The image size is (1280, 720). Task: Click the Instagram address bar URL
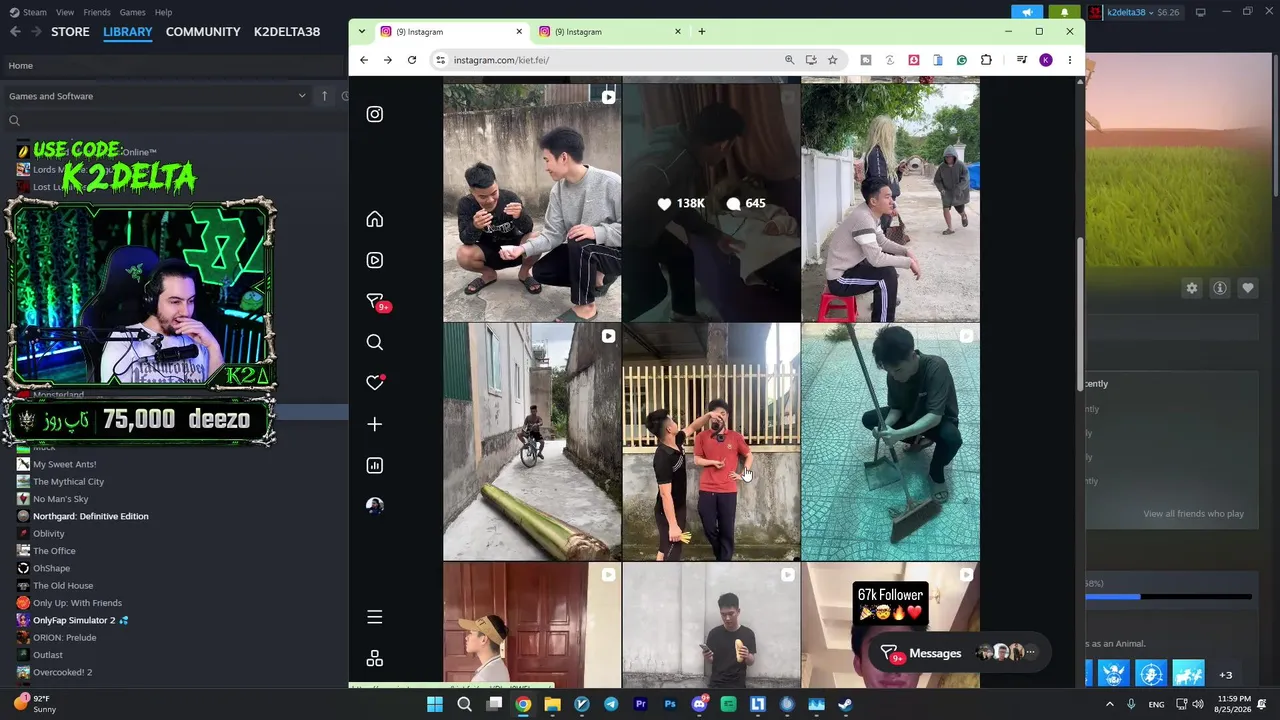click(x=501, y=60)
